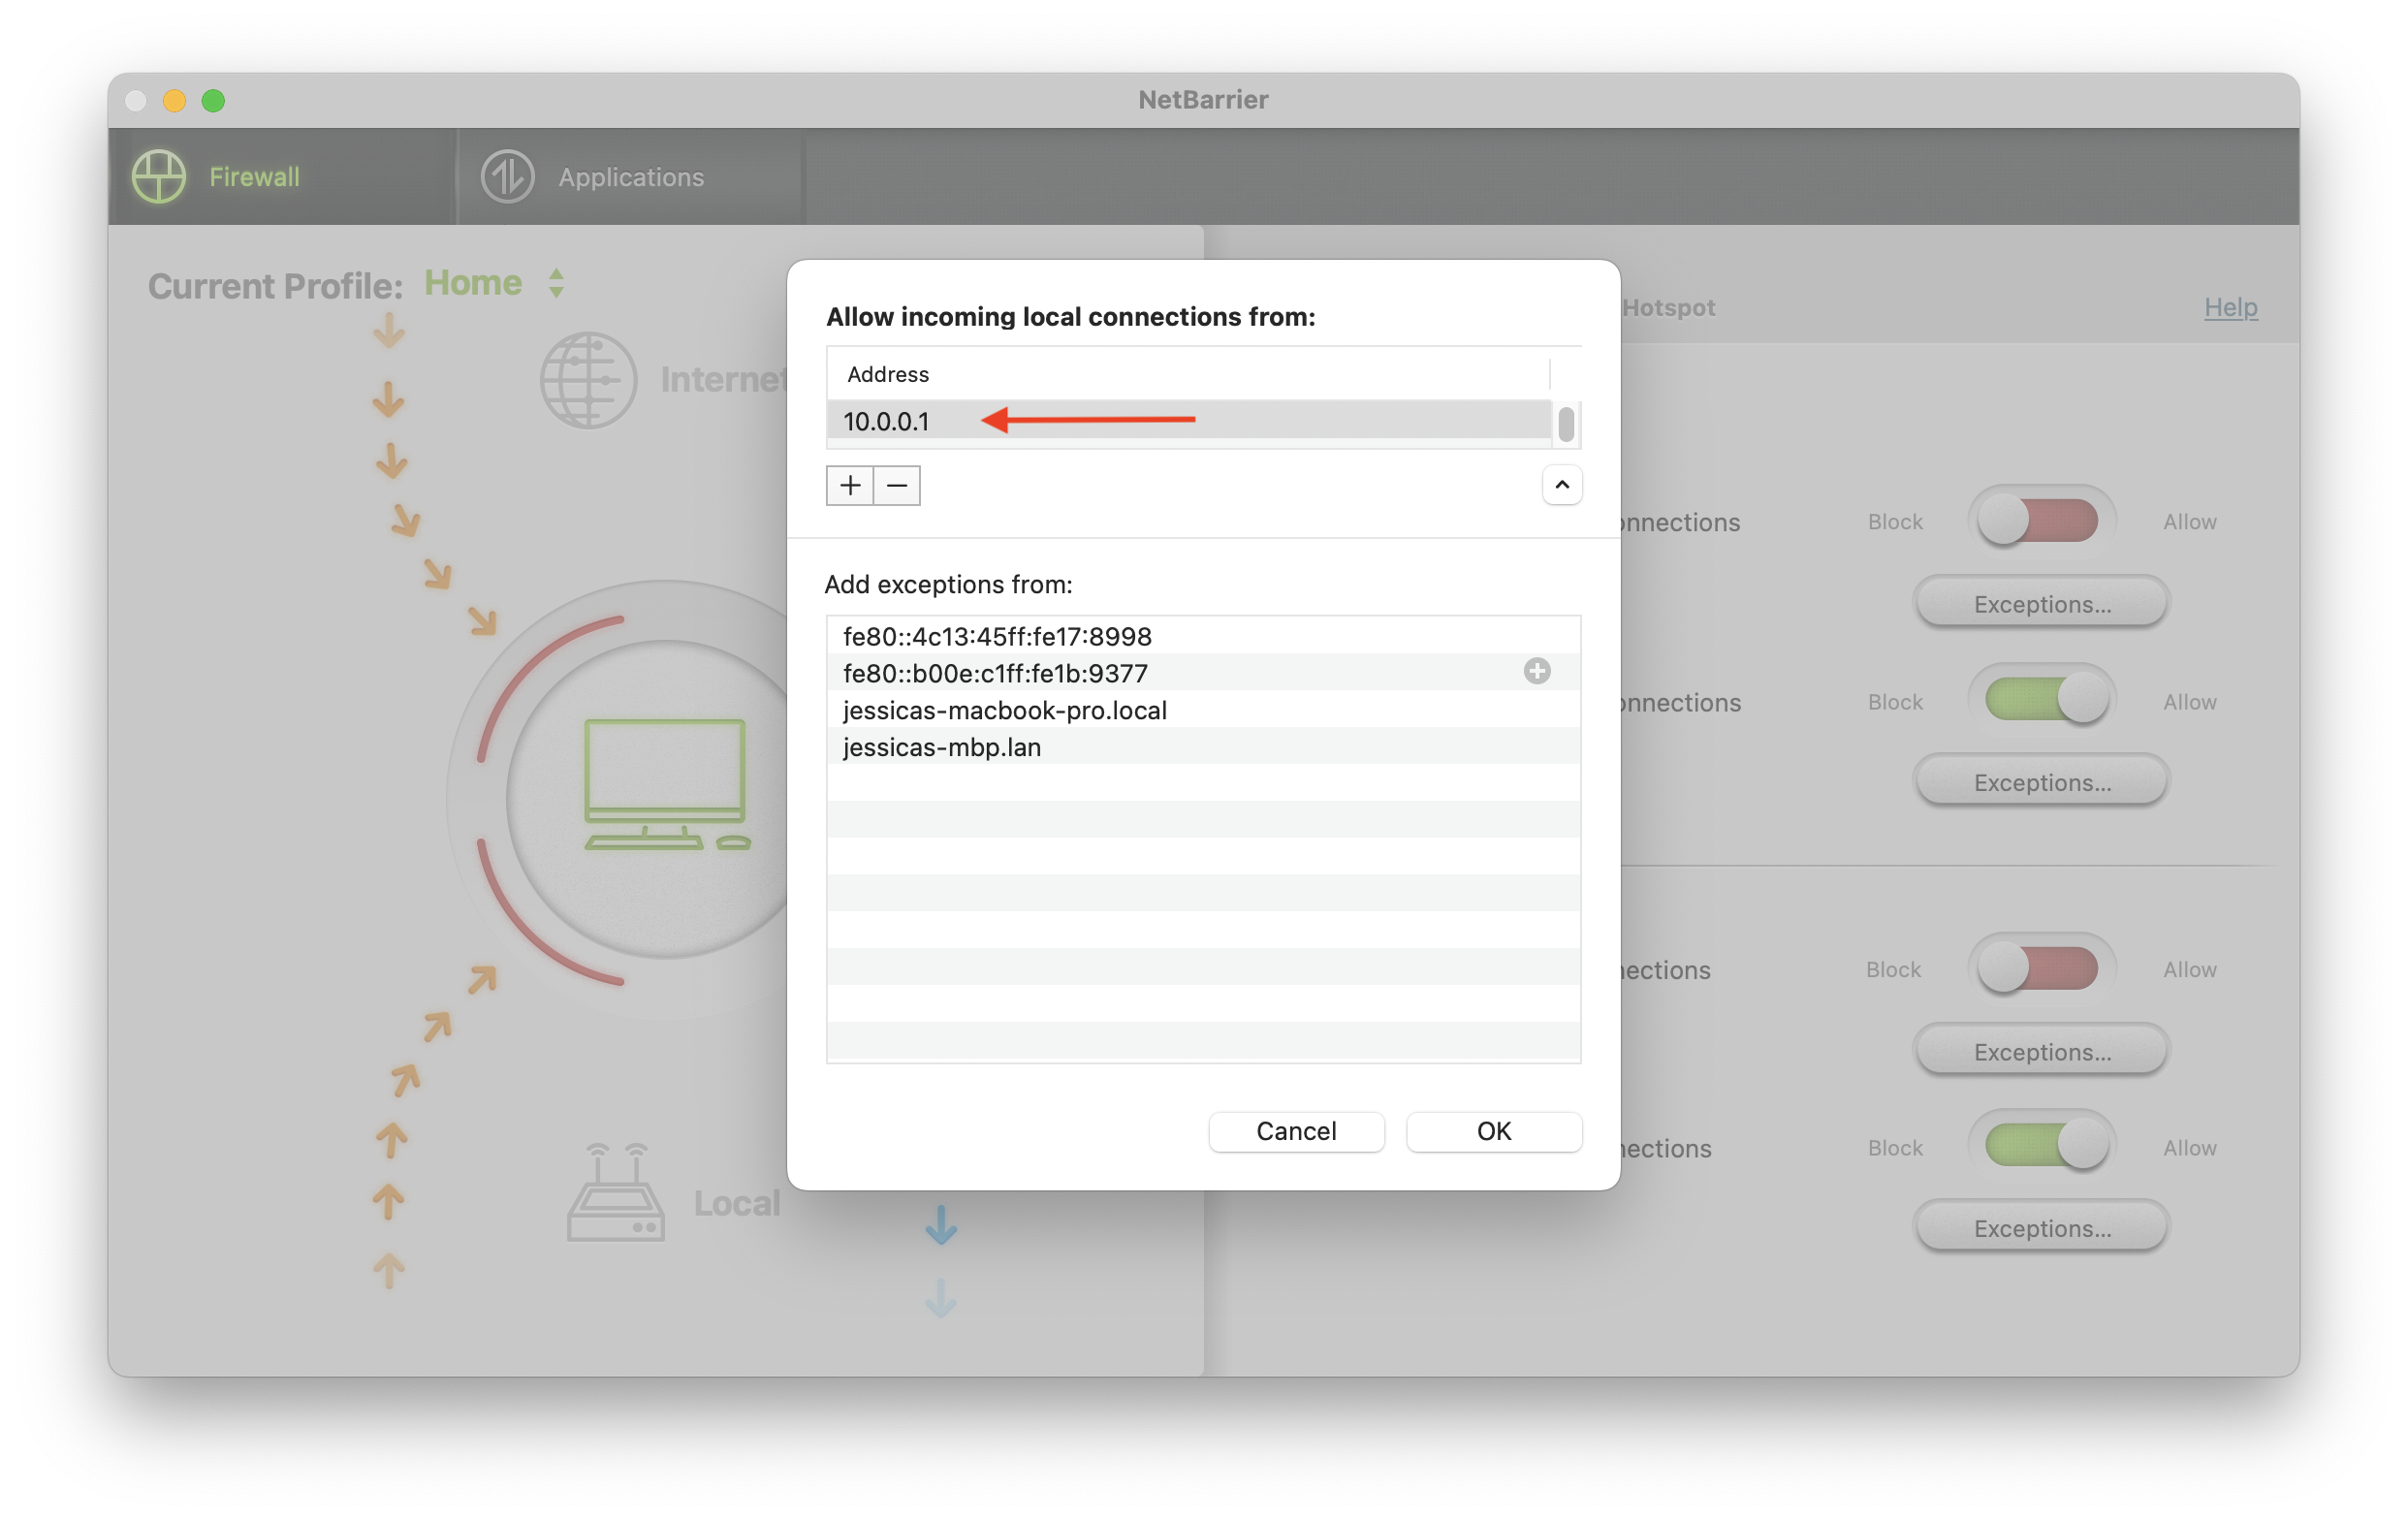The image size is (2408, 1520).
Task: Open the topmost Exceptions... button
Action: click(x=2042, y=604)
